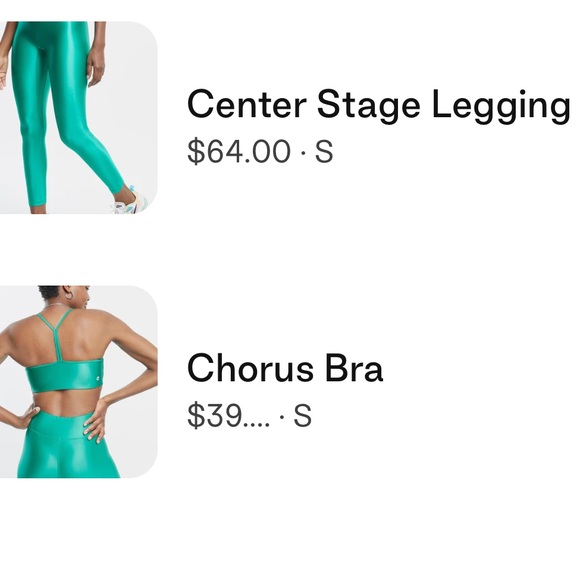Select the Center Stage Legging title

tap(379, 105)
